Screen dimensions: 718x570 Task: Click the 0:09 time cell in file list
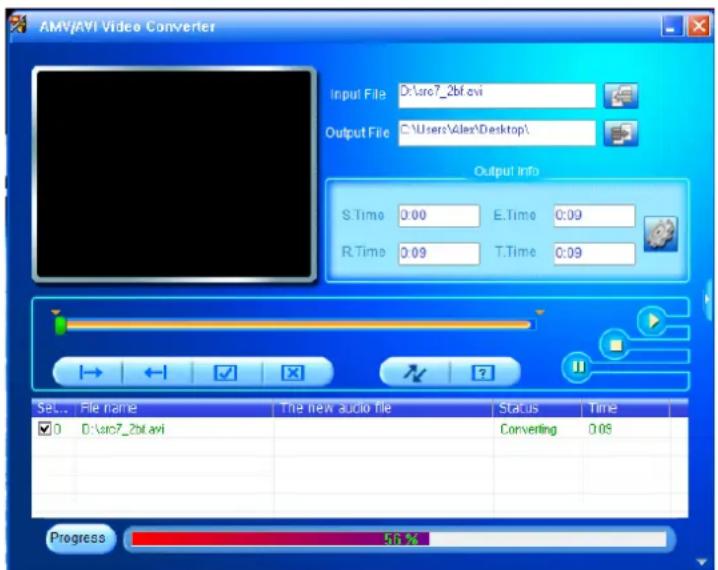click(600, 429)
